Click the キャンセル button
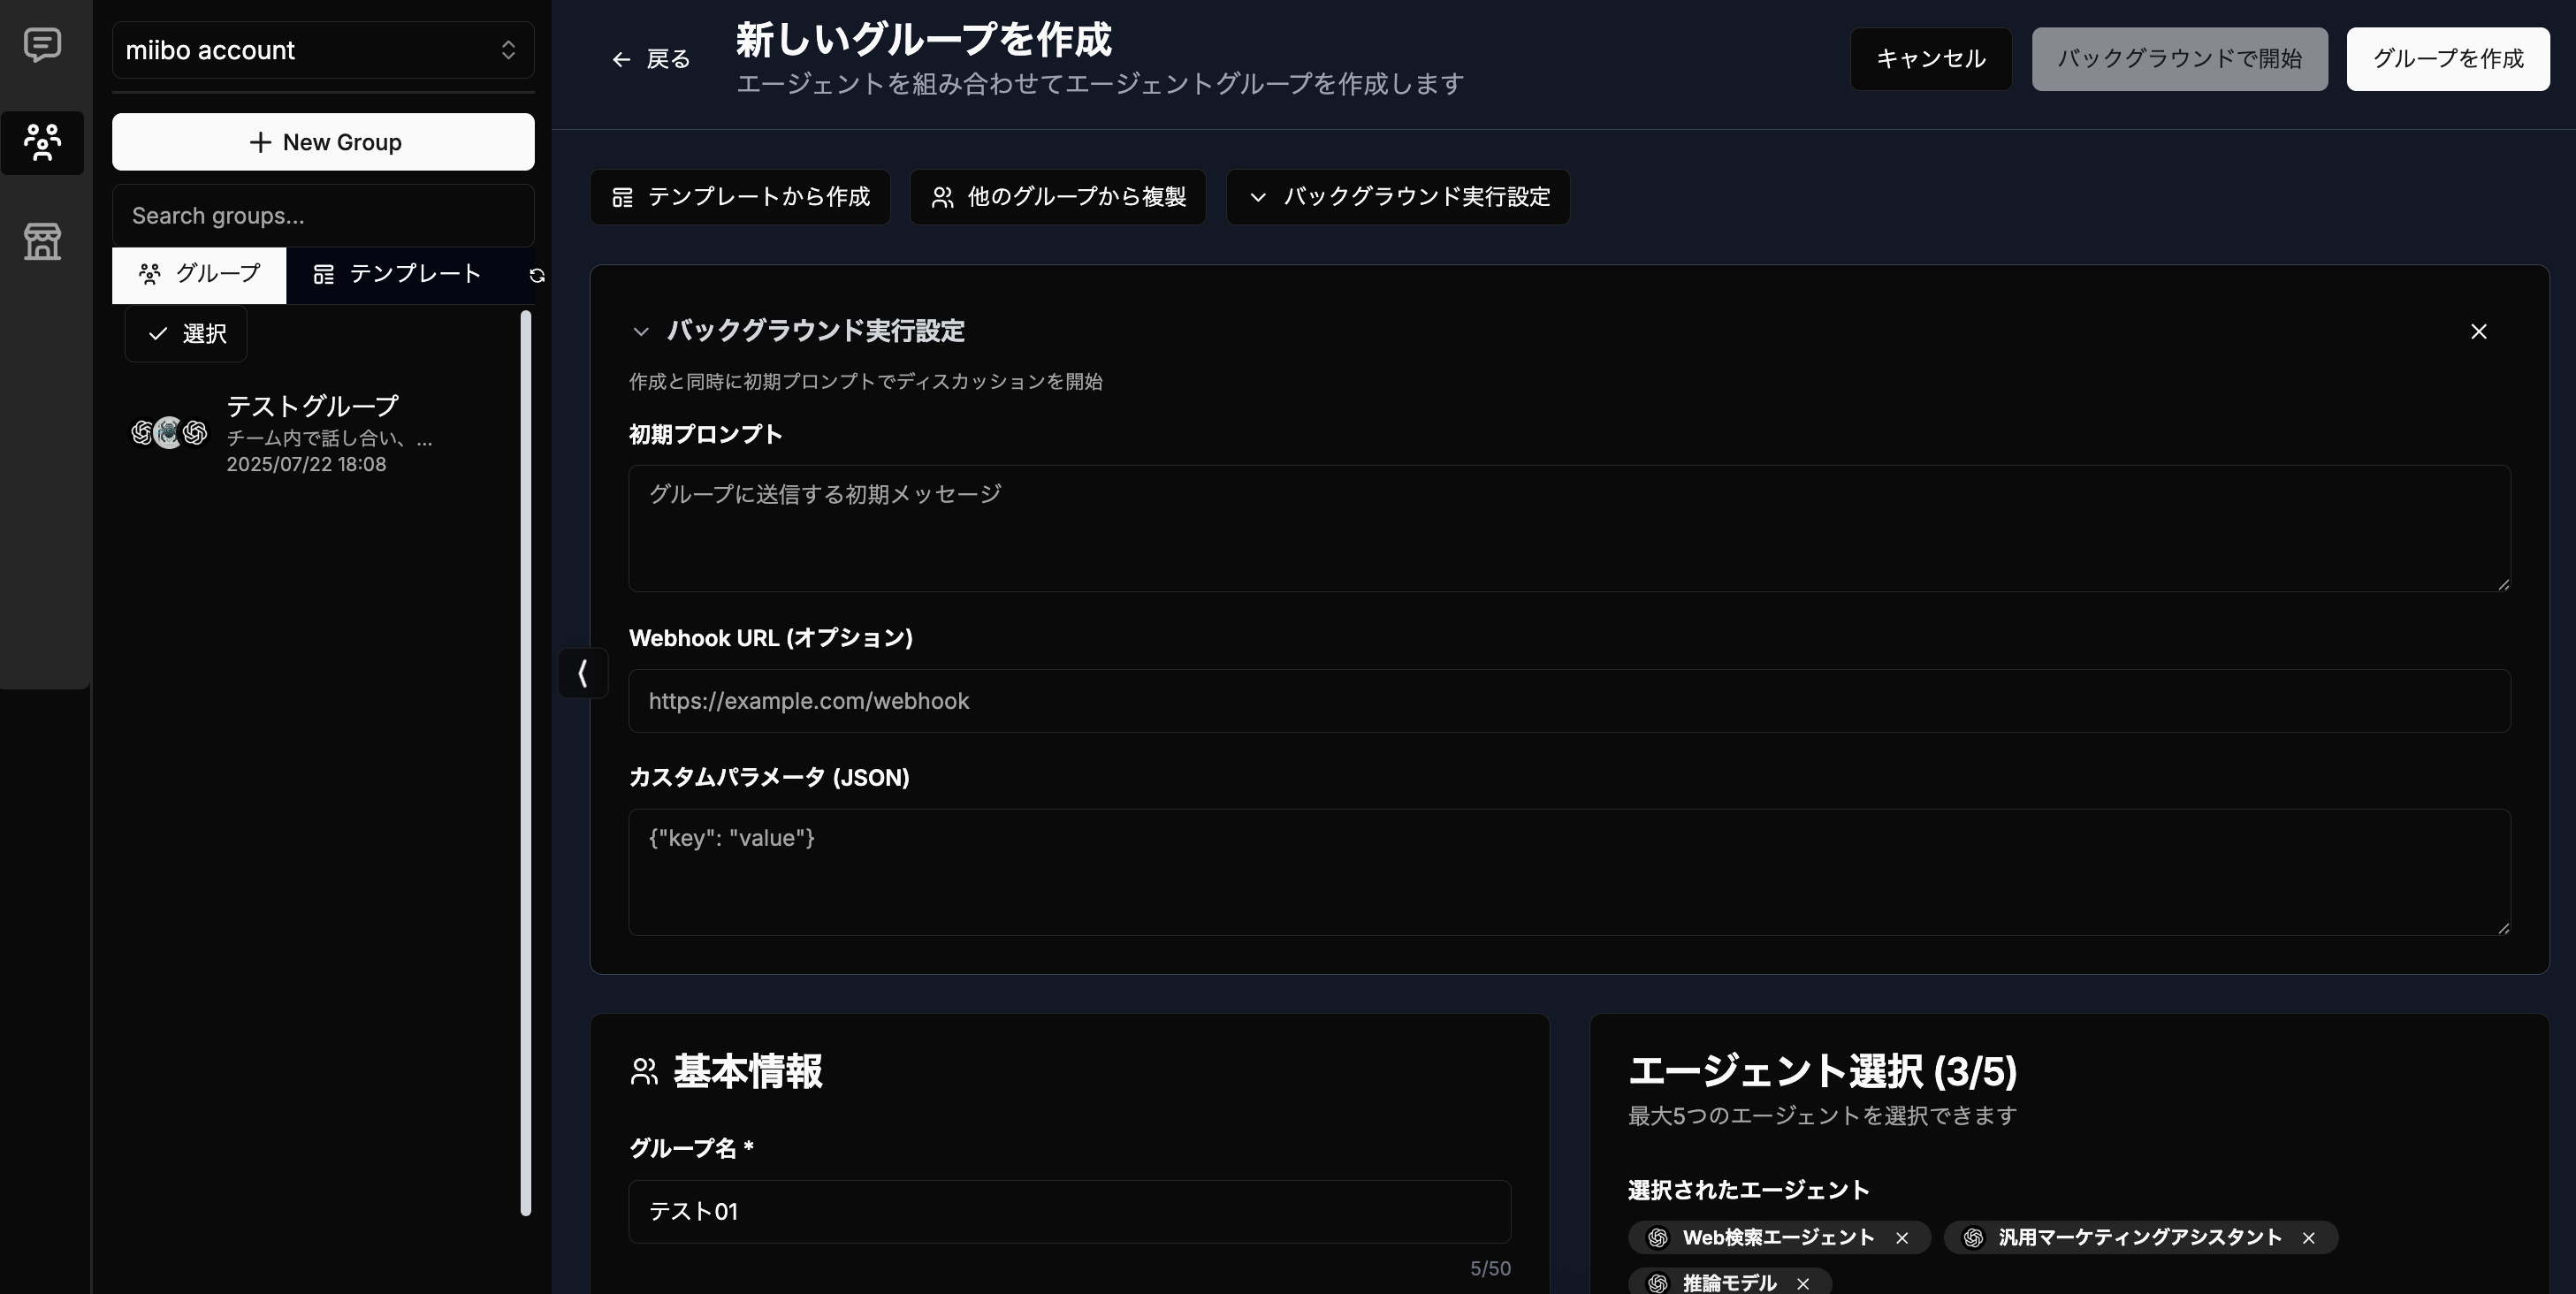 [x=1931, y=59]
